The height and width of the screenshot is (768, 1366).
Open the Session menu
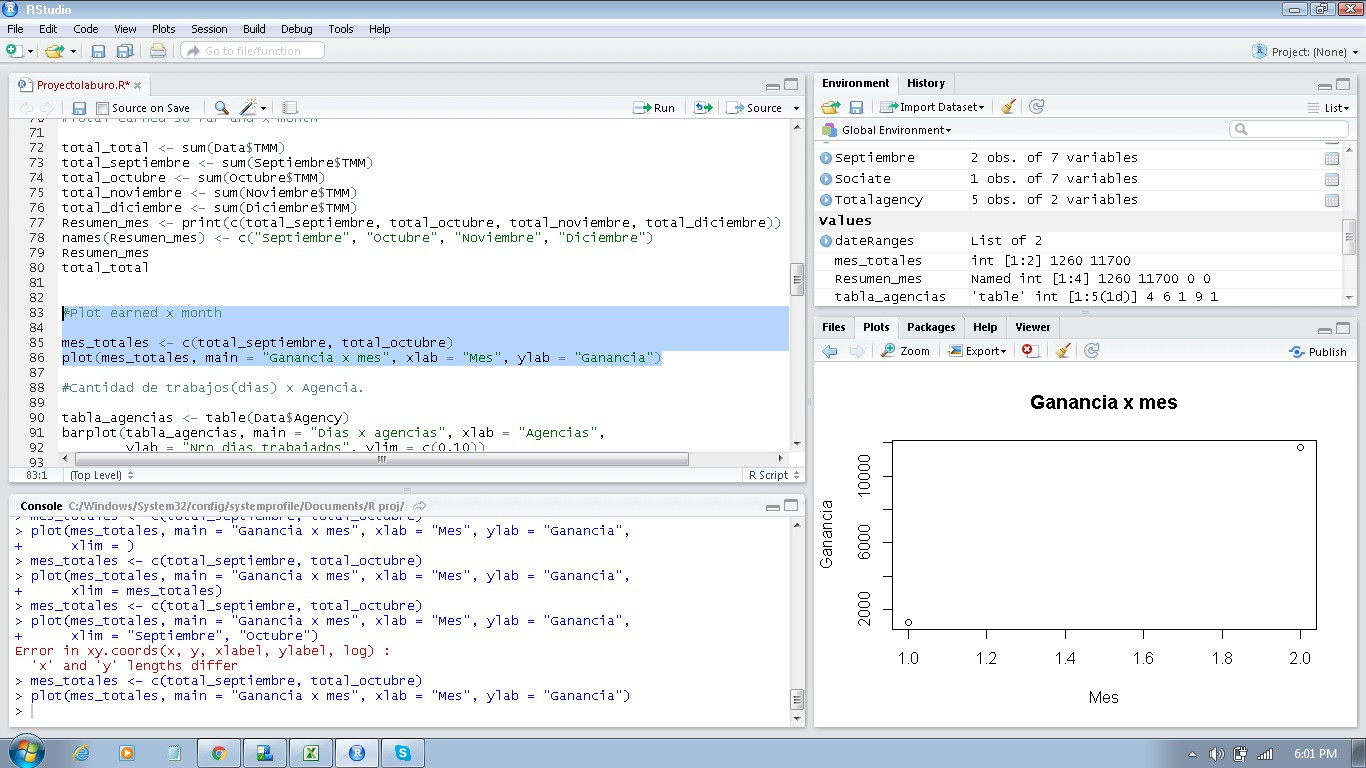[209, 29]
